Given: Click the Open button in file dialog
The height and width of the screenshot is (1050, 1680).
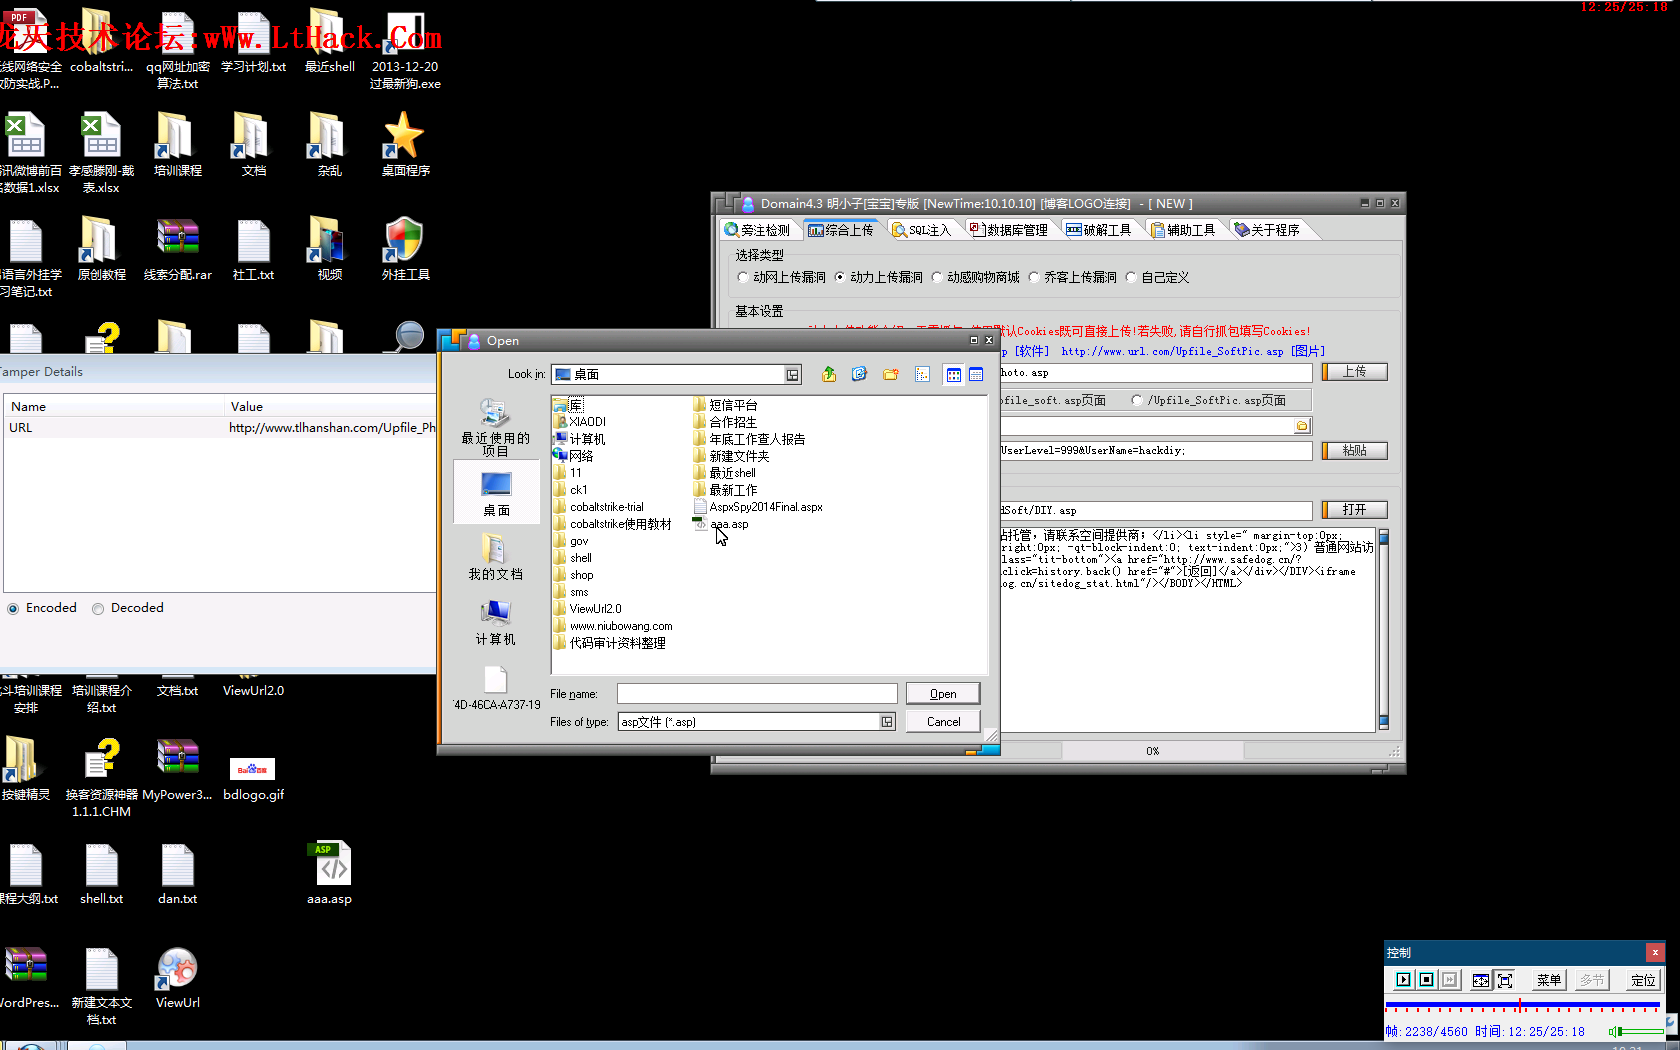Looking at the screenshot, I should 943,693.
